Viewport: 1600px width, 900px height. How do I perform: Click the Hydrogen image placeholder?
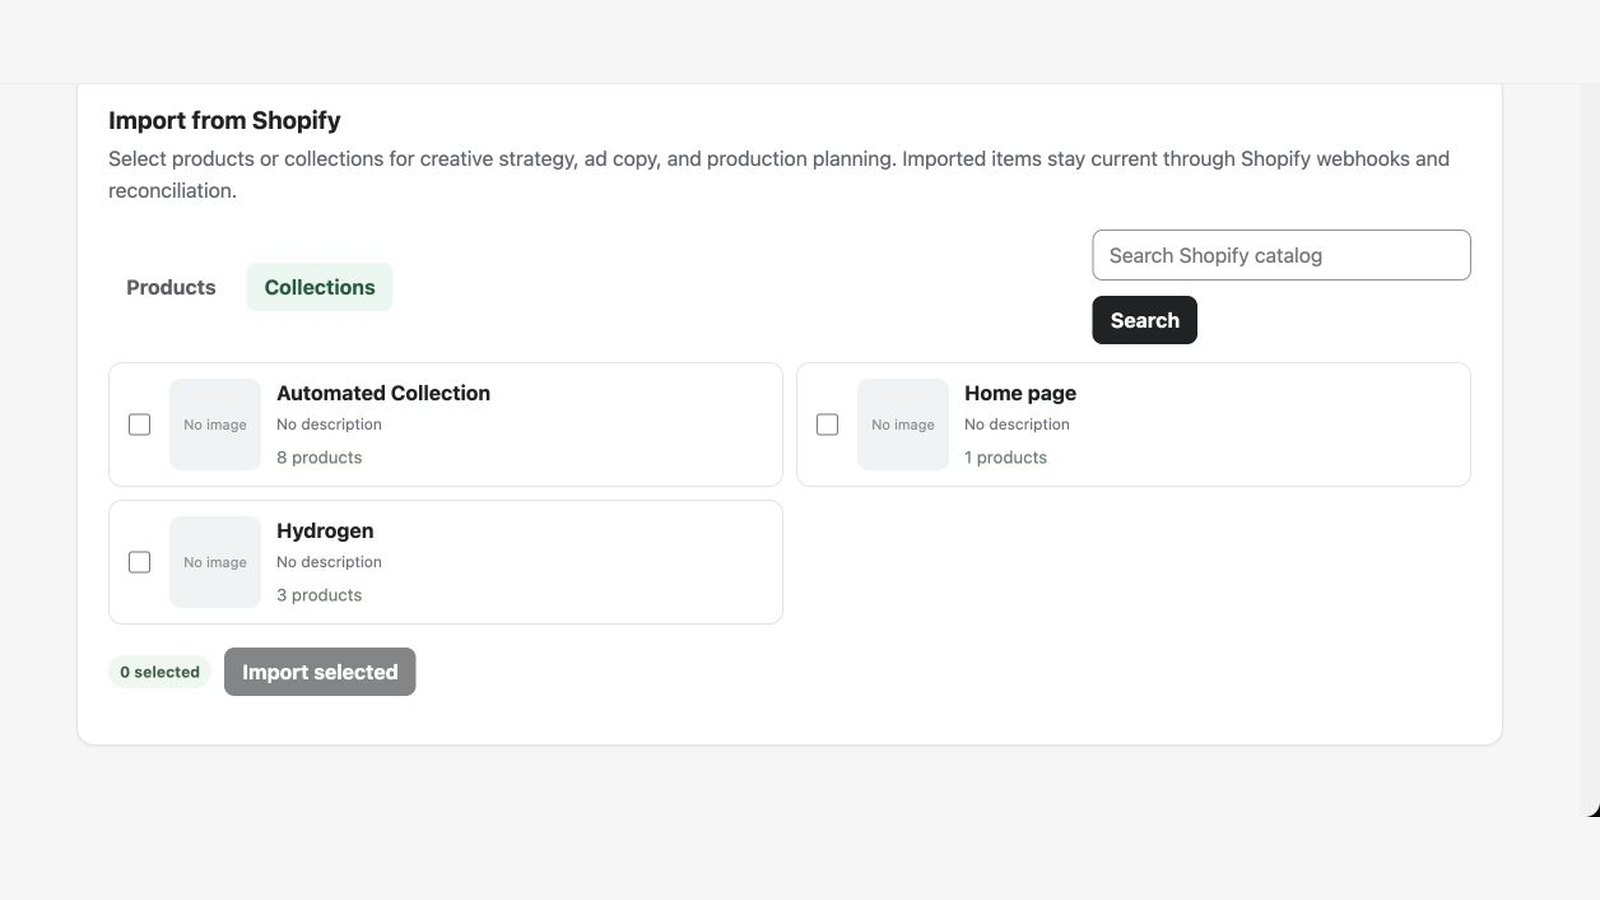tap(215, 562)
